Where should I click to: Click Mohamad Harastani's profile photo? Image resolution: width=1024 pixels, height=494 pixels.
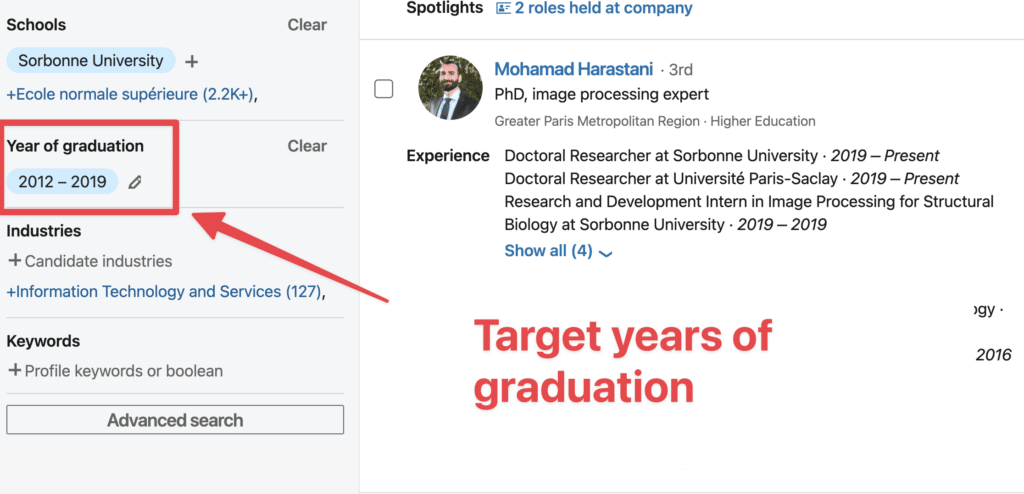tap(450, 88)
